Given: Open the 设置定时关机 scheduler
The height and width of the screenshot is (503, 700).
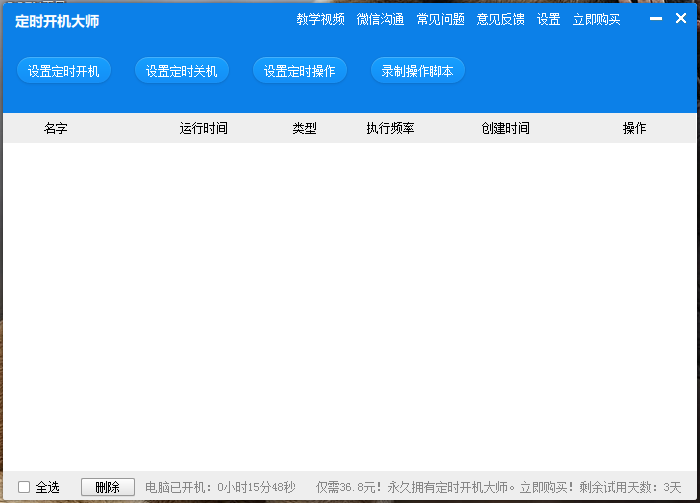Looking at the screenshot, I should pyautogui.click(x=182, y=71).
